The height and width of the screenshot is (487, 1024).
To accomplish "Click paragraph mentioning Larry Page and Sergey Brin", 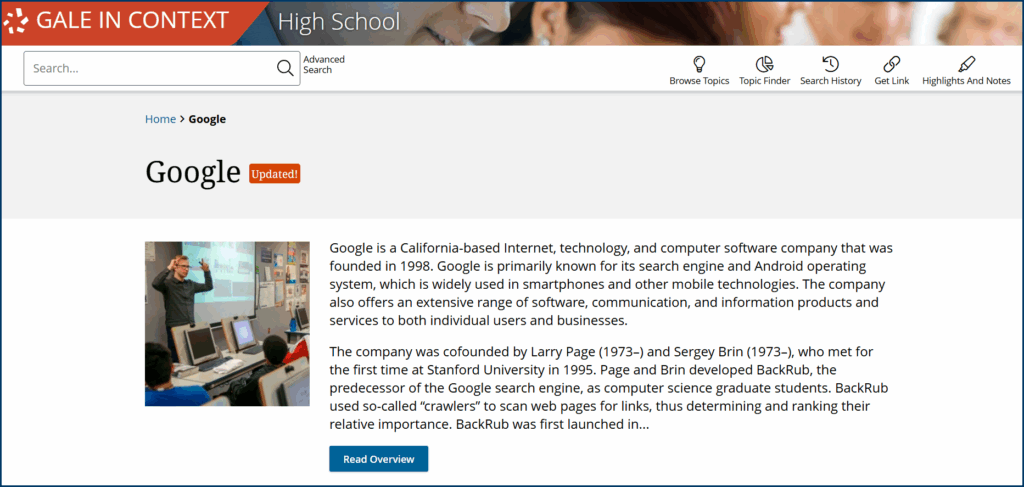I will 610,388.
